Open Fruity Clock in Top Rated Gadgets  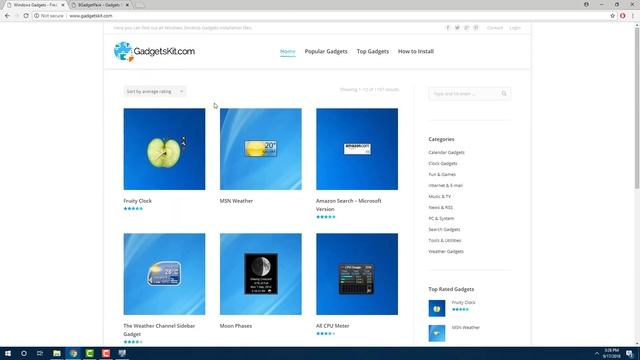point(463,302)
